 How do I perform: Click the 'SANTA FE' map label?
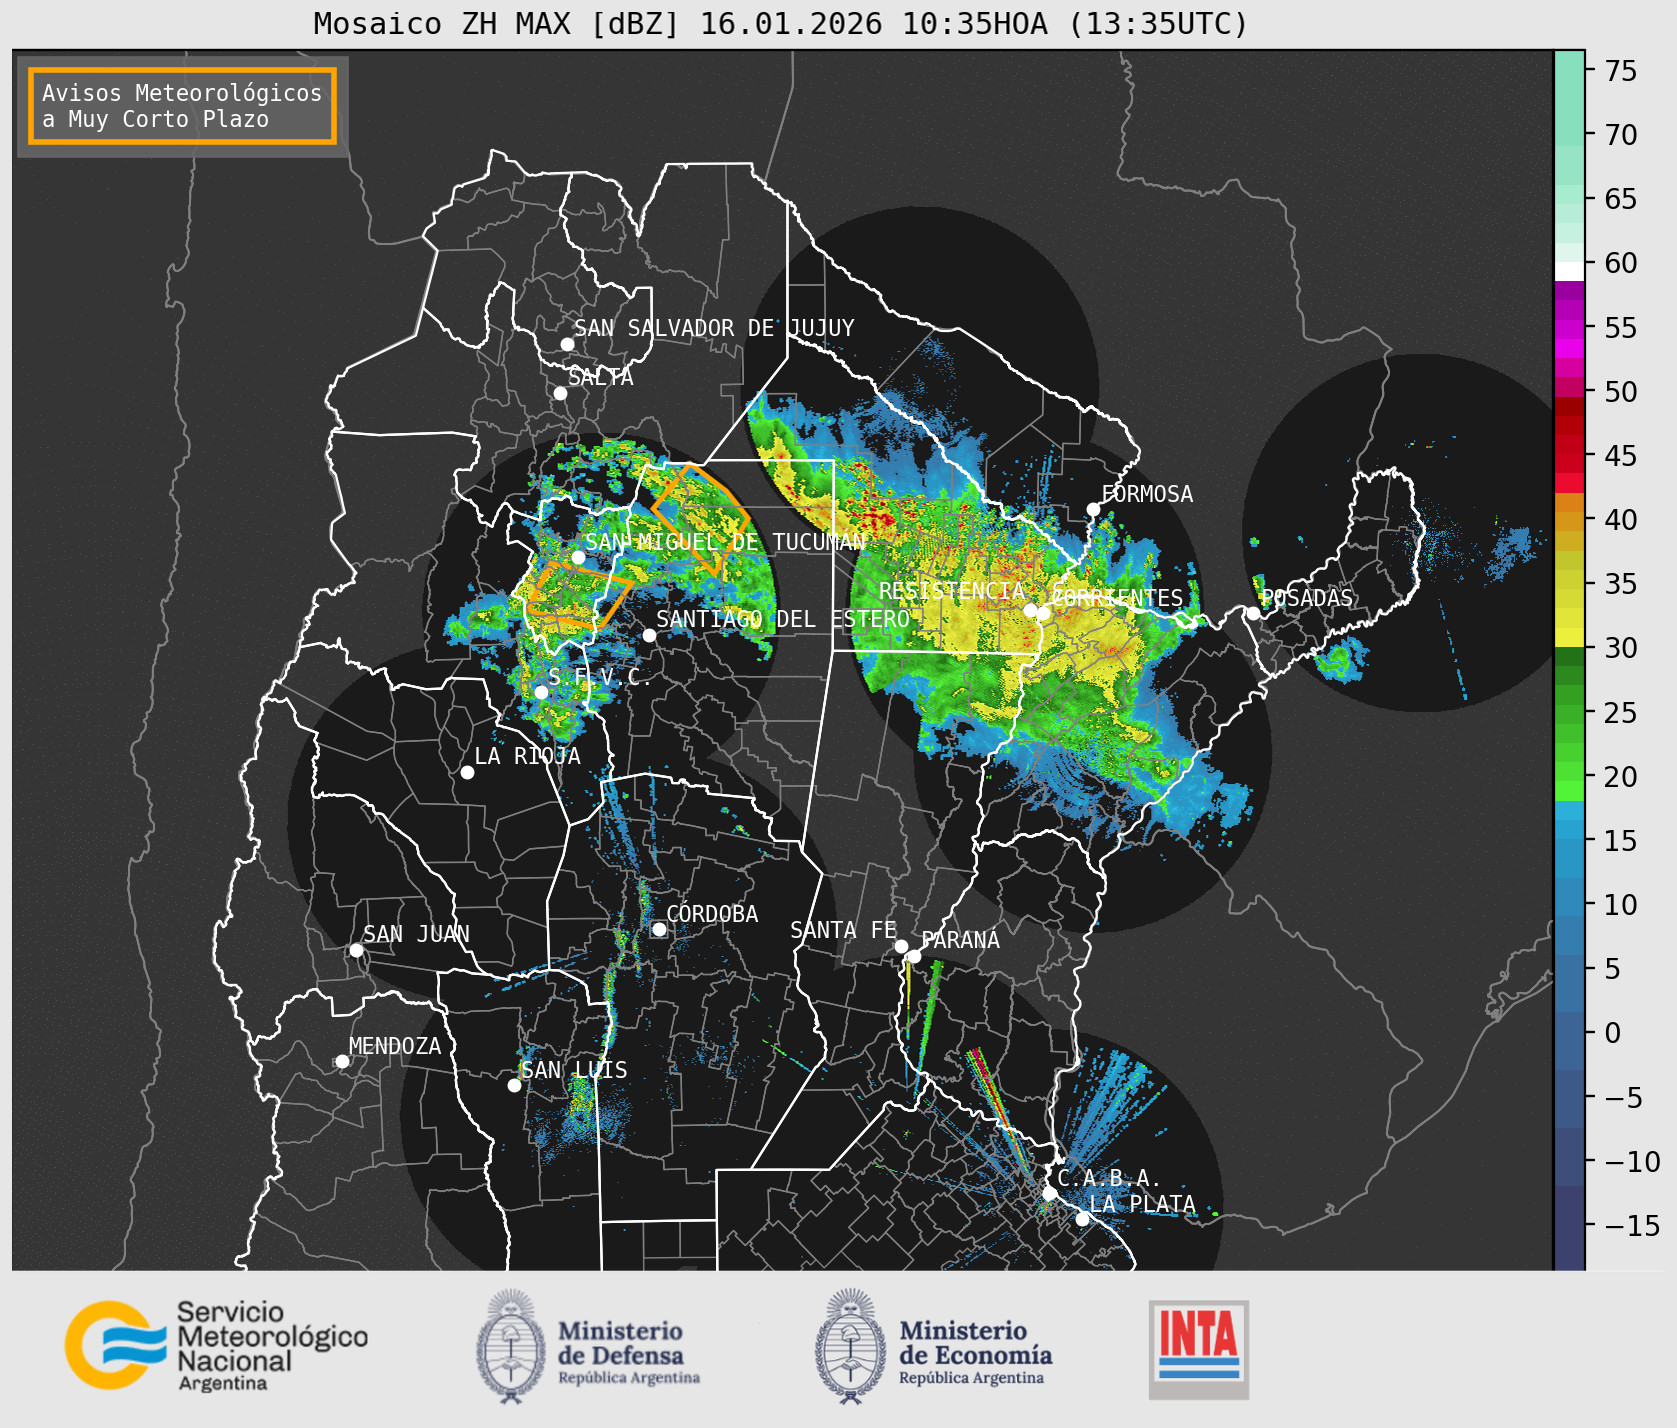(x=843, y=930)
